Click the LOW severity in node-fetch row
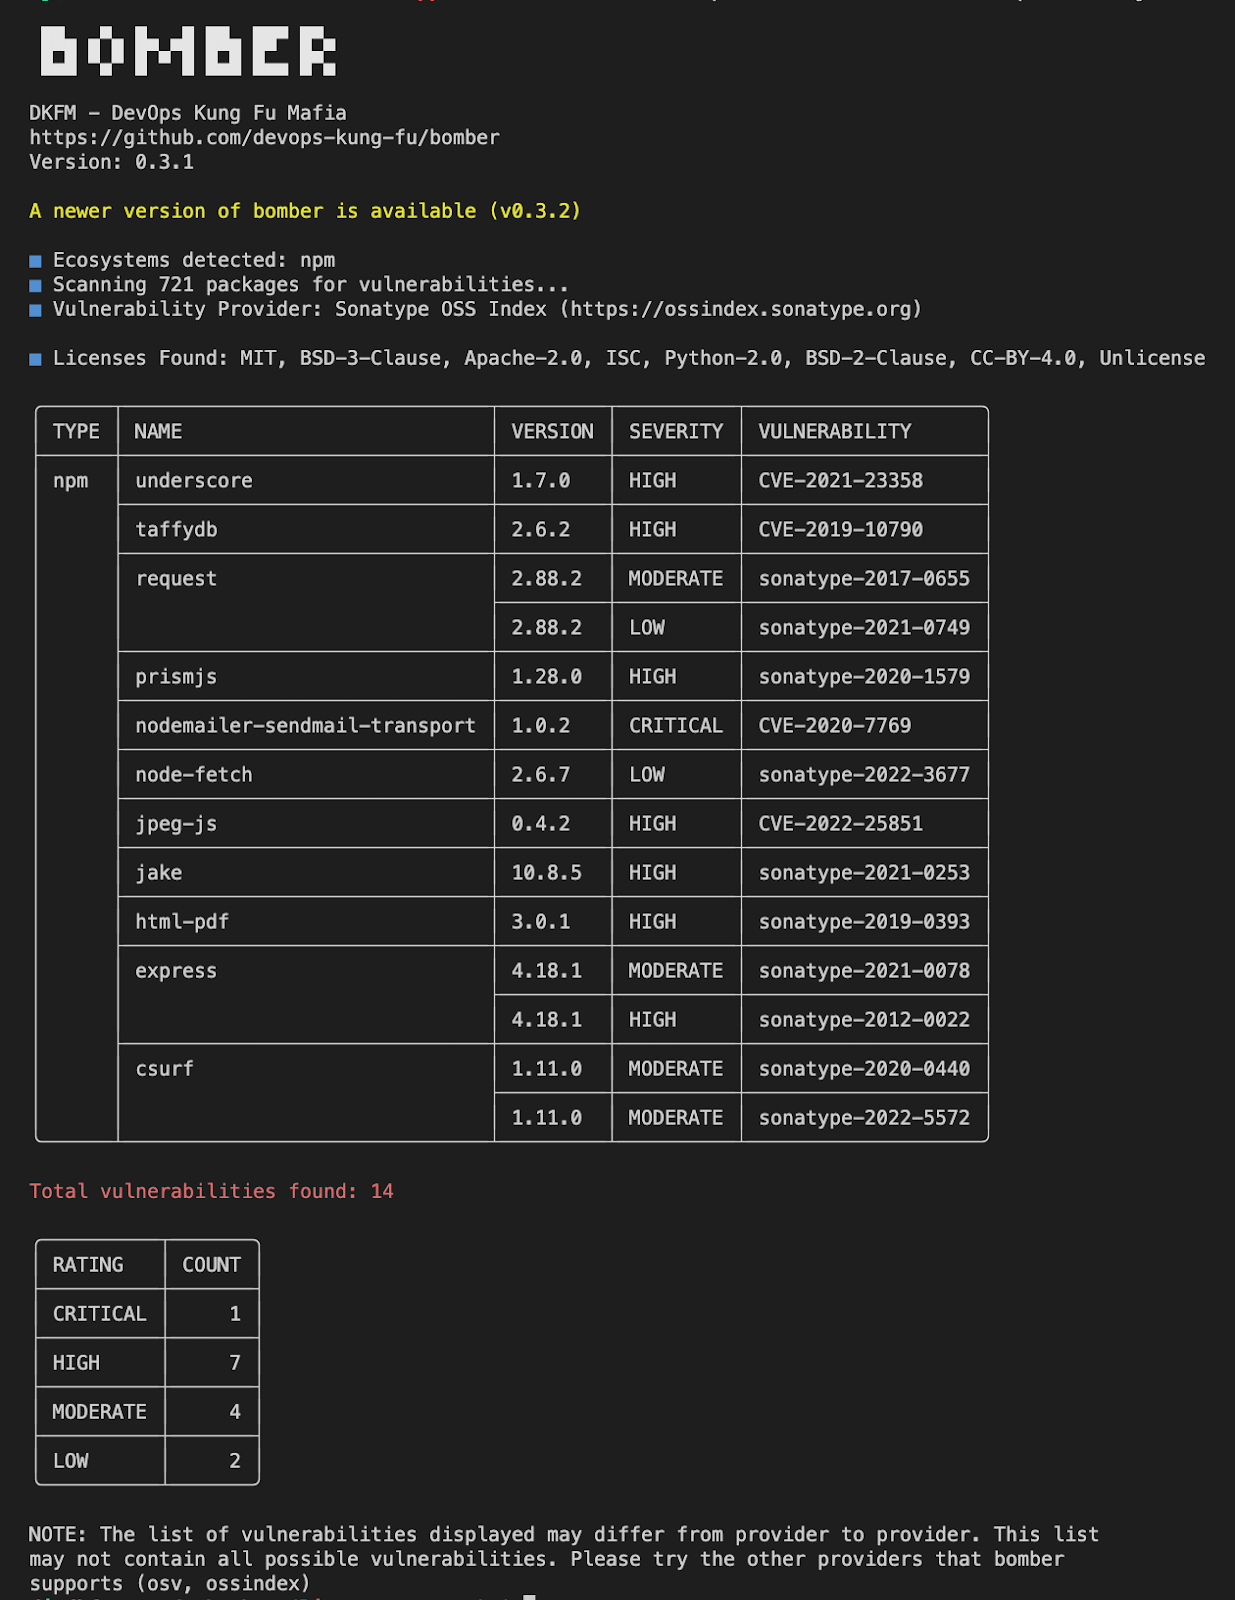 (647, 775)
